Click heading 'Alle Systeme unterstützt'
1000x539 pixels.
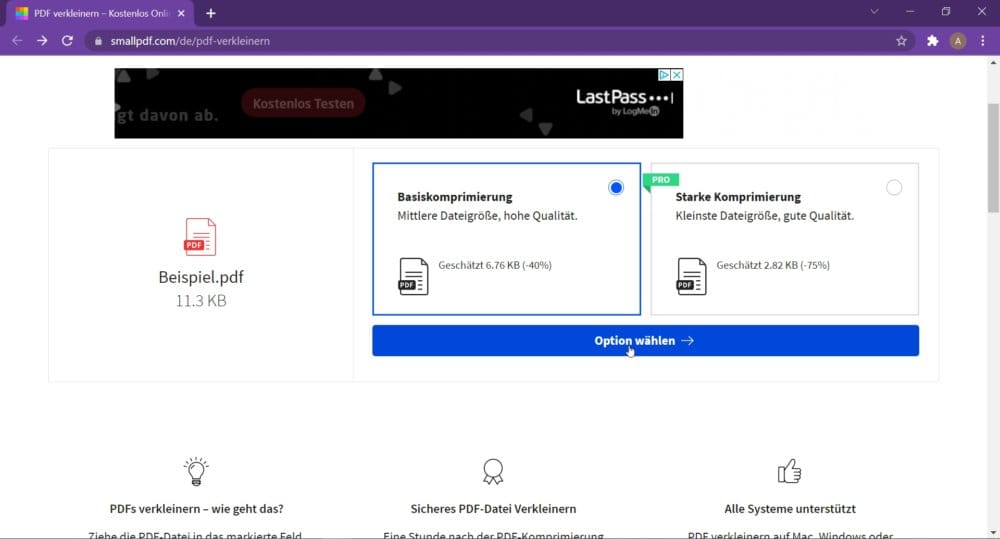pyautogui.click(x=790, y=509)
